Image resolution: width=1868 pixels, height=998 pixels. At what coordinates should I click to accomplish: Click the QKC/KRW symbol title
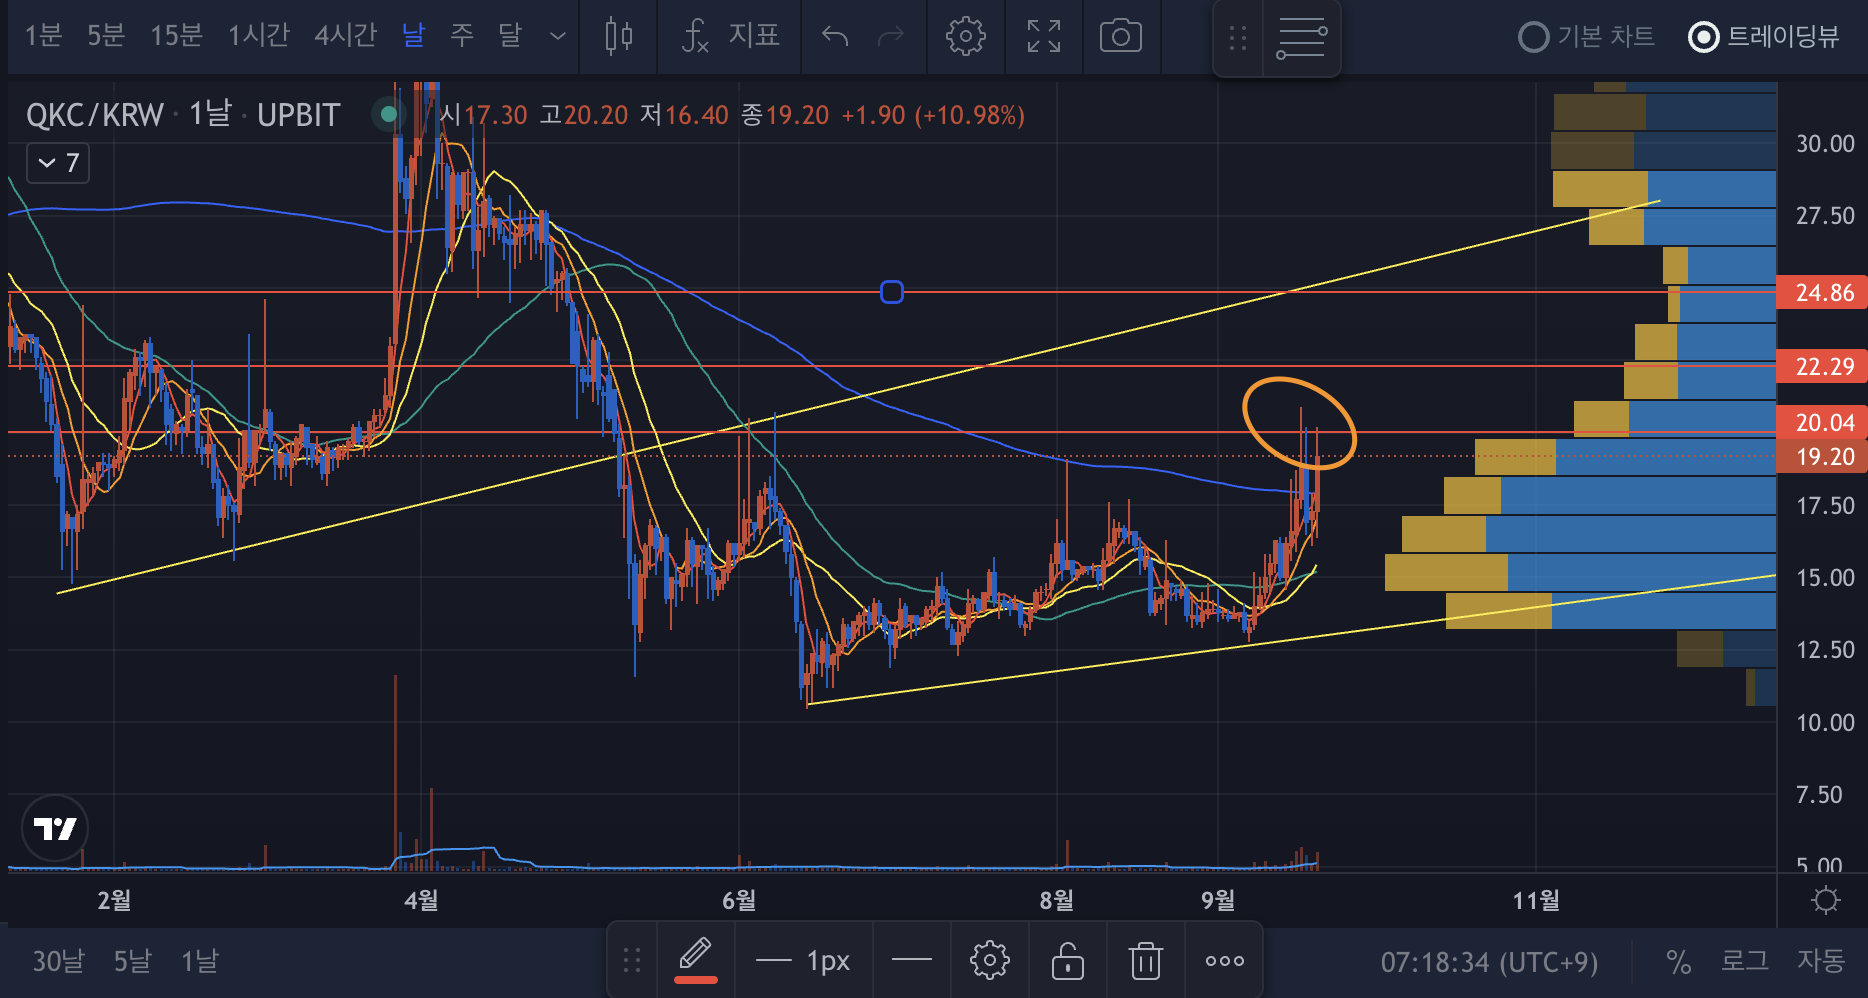pyautogui.click(x=95, y=115)
